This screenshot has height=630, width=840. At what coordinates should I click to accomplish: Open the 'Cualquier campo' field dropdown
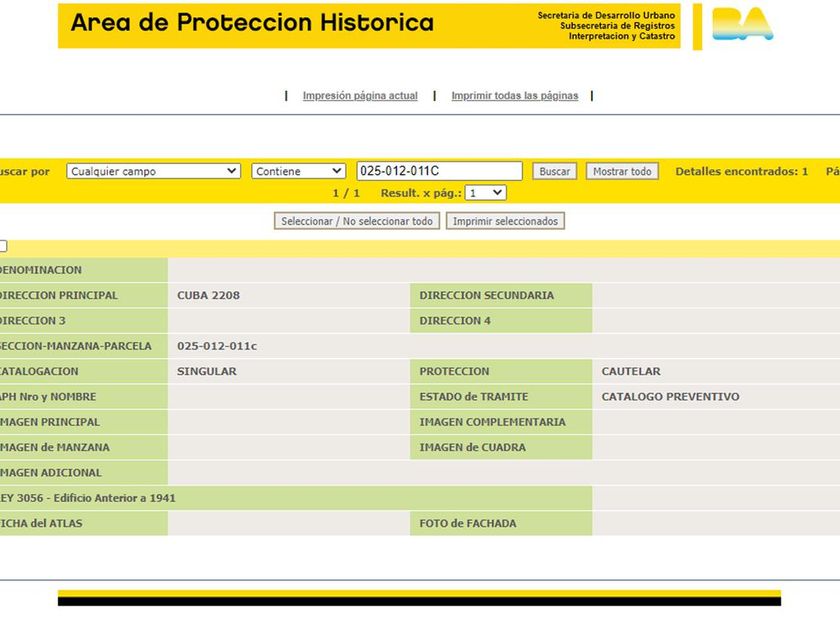[153, 171]
